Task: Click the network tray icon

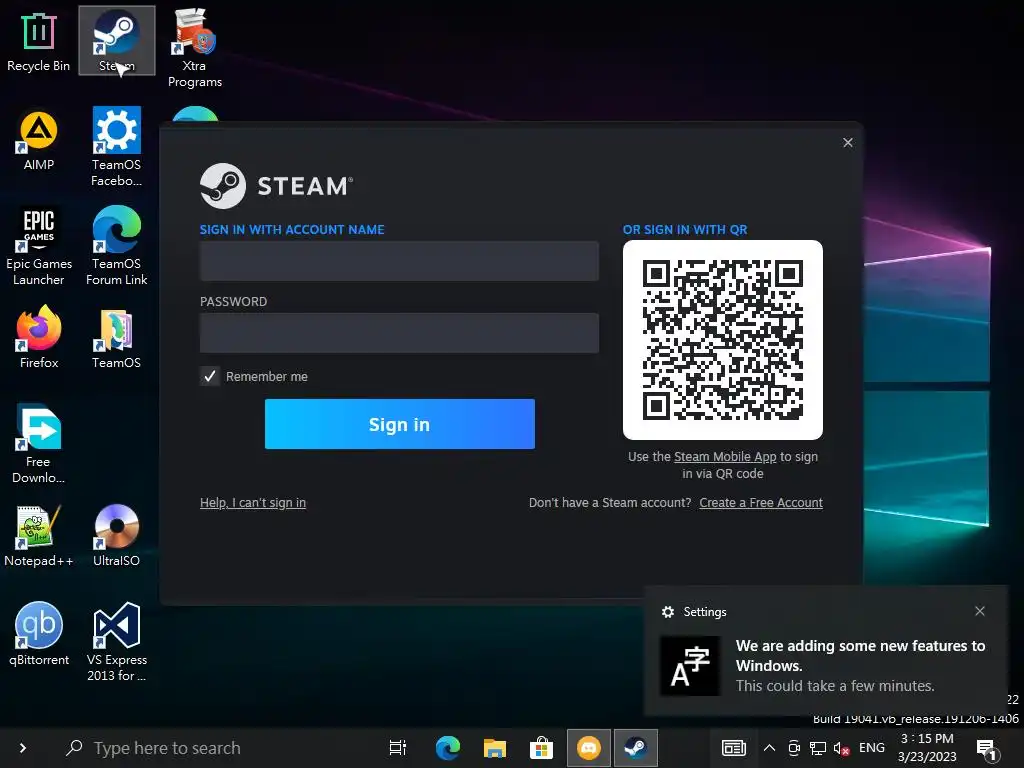Action: 818,748
